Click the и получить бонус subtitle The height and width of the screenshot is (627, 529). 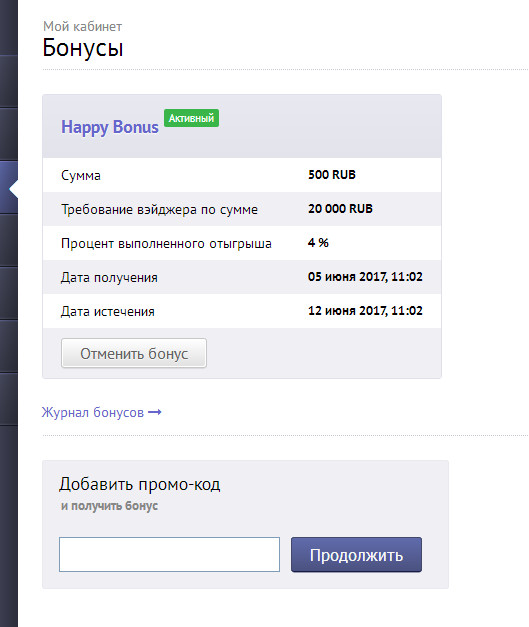pyautogui.click(x=109, y=506)
